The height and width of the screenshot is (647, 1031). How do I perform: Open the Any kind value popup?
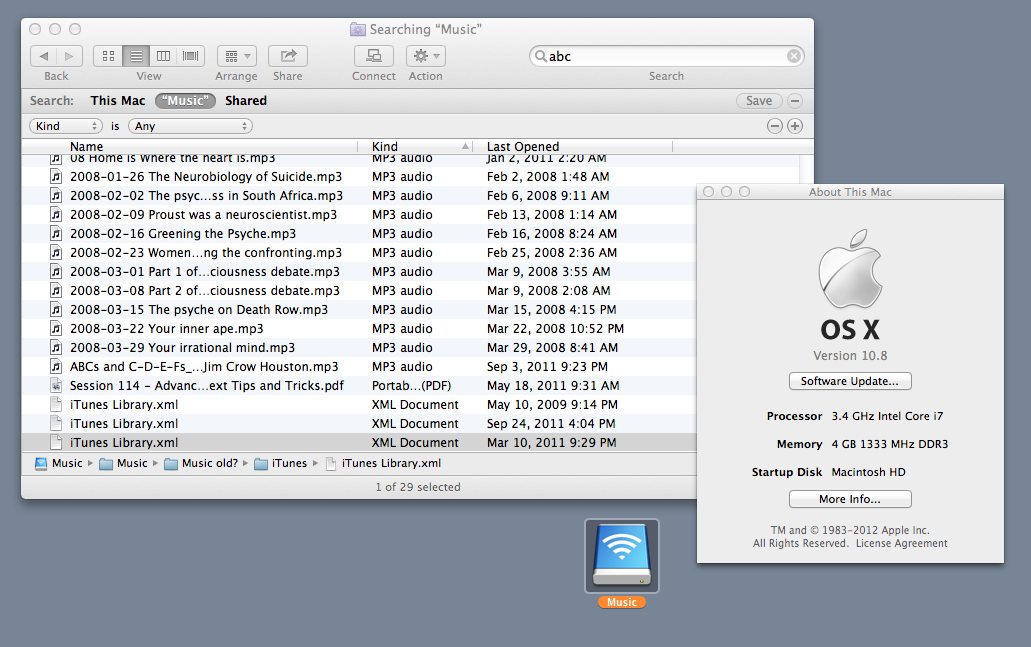191,126
